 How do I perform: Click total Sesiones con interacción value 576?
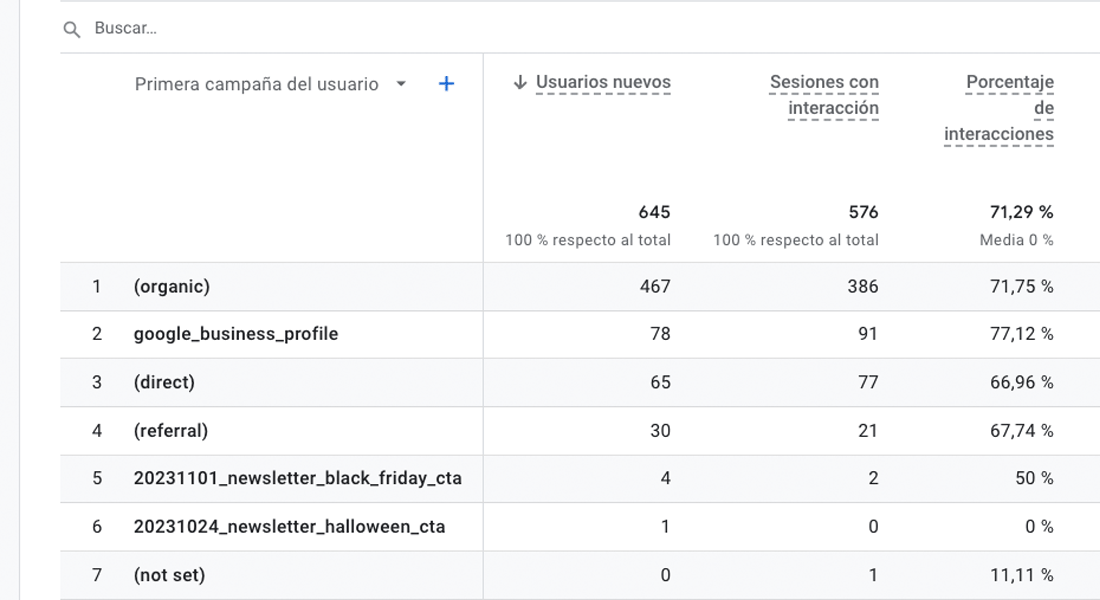pos(862,212)
